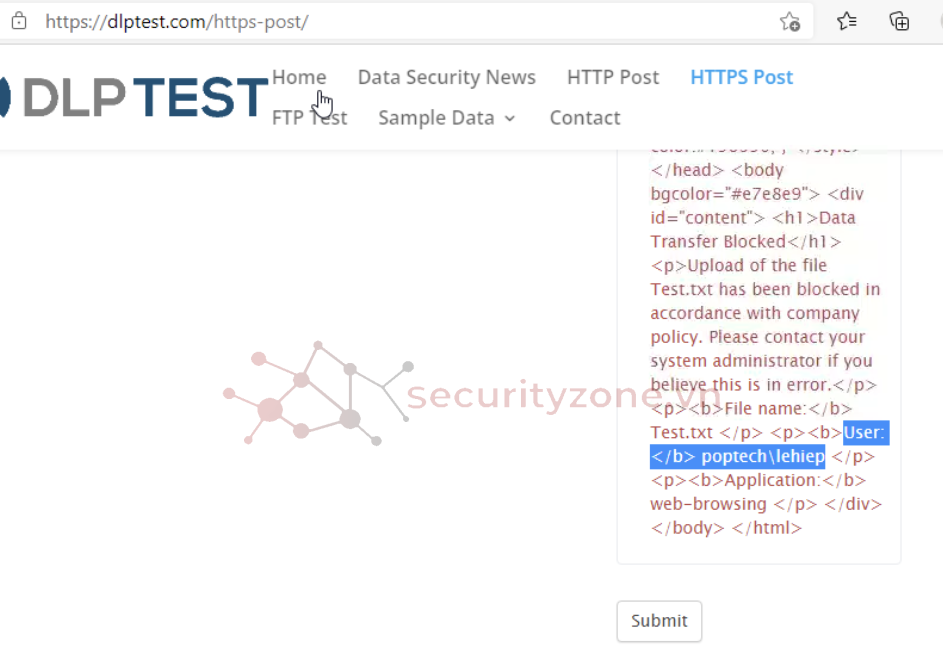Open the Contact page
The width and height of the screenshot is (943, 658).
click(585, 118)
